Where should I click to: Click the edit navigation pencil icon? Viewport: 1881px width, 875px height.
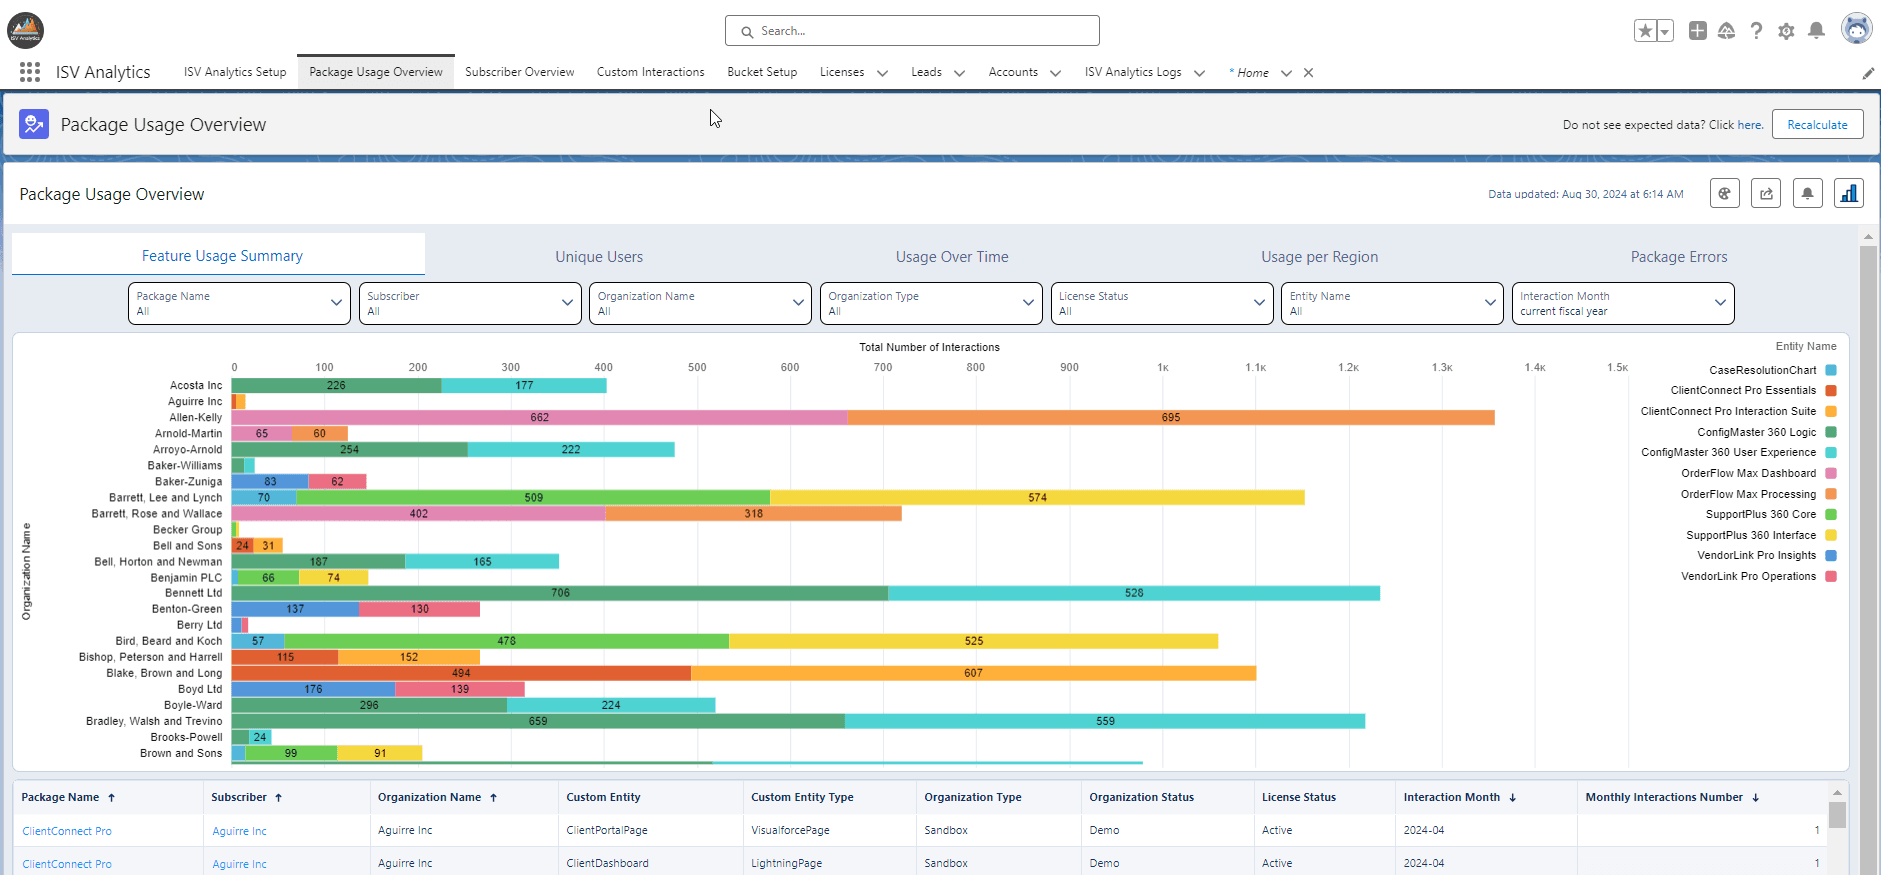(x=1868, y=73)
